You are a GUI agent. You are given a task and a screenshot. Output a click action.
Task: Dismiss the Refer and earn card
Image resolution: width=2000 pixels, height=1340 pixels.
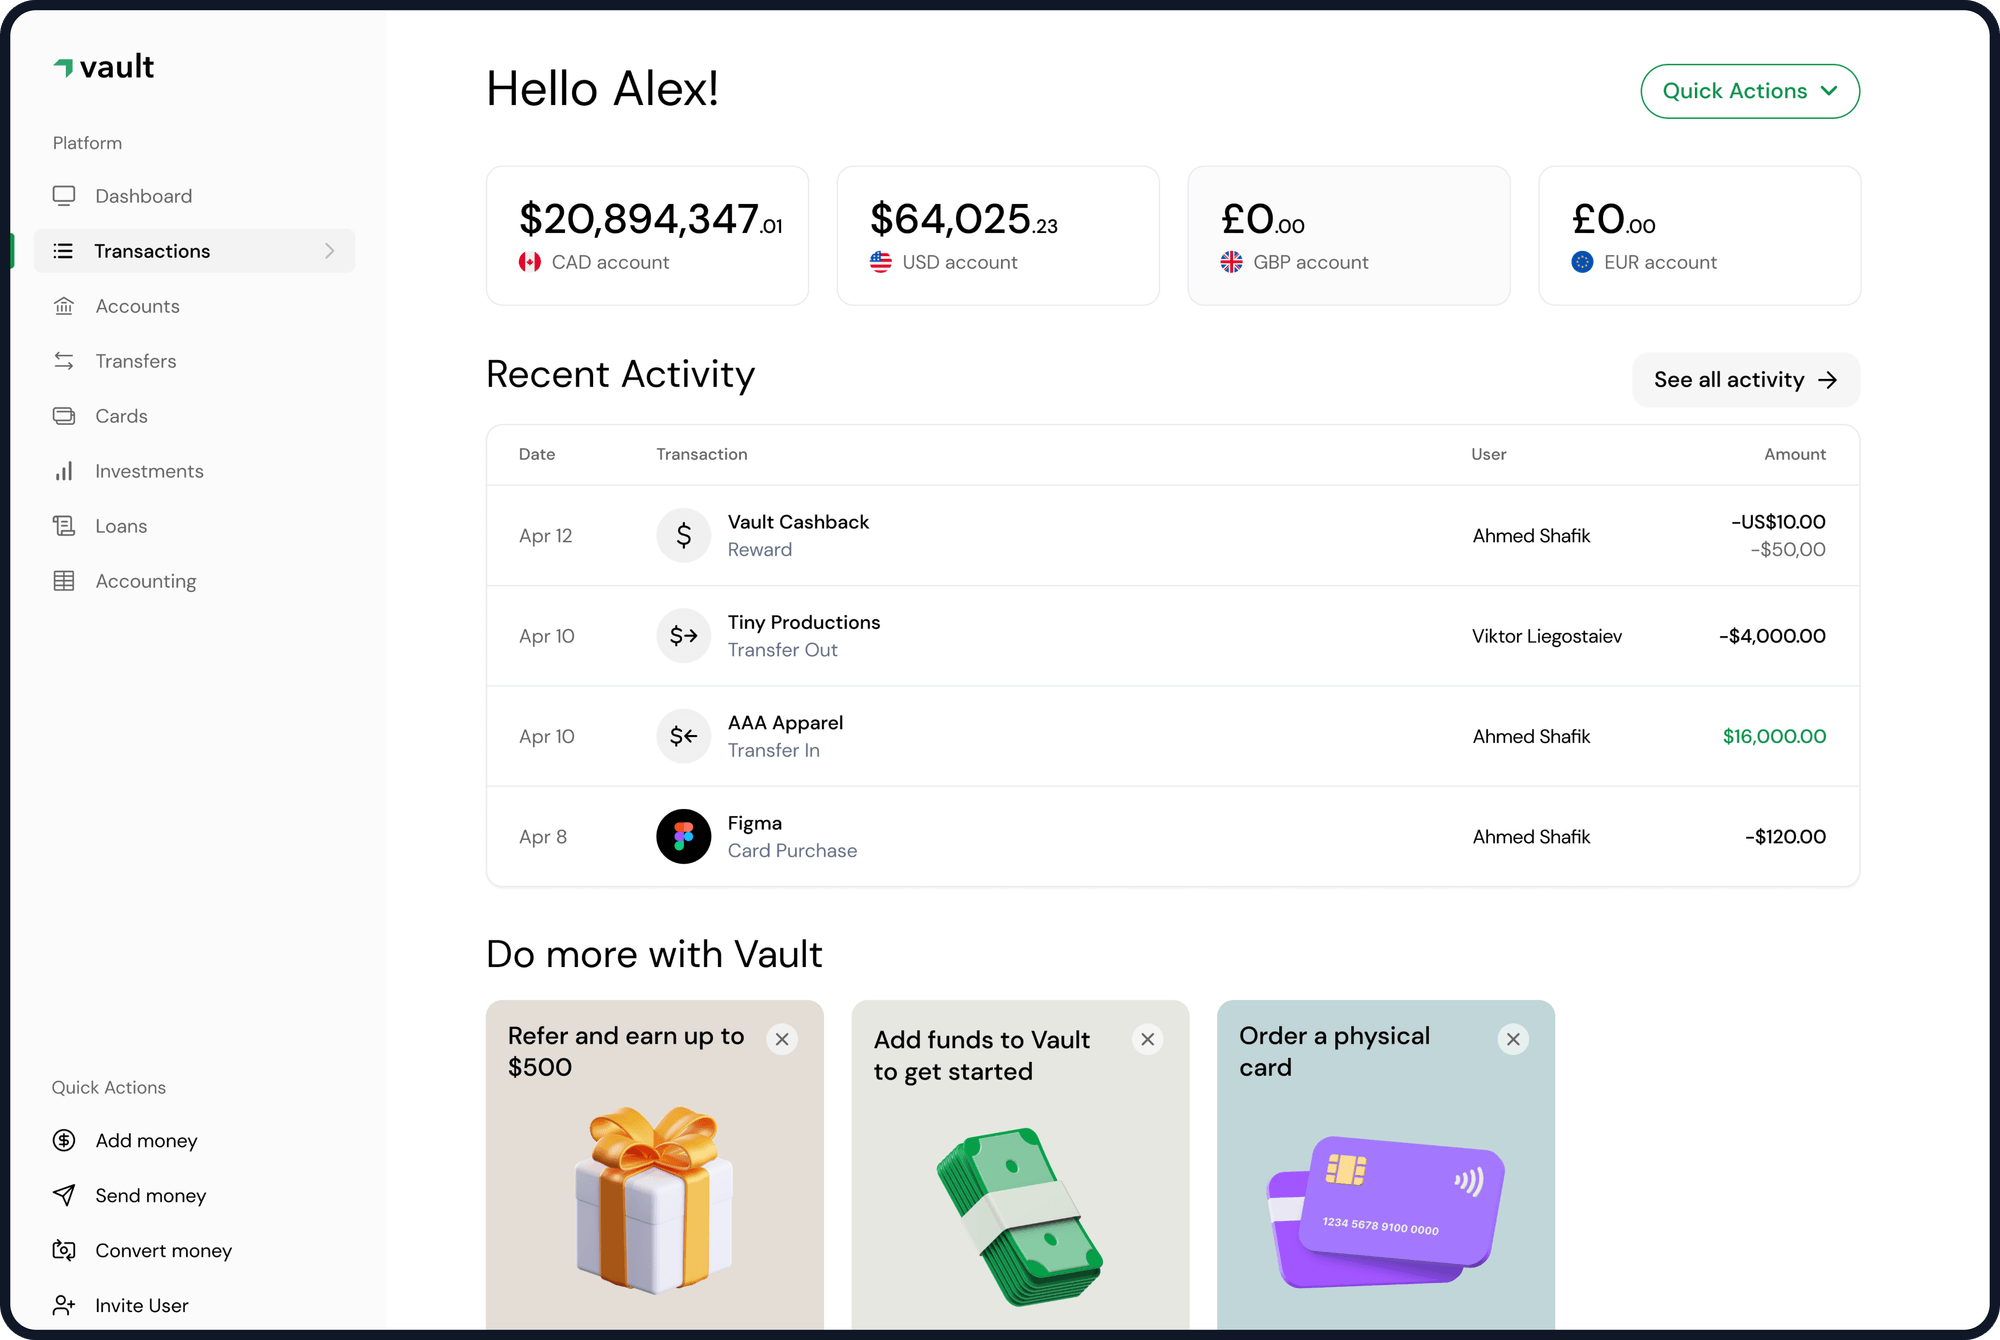point(782,1039)
